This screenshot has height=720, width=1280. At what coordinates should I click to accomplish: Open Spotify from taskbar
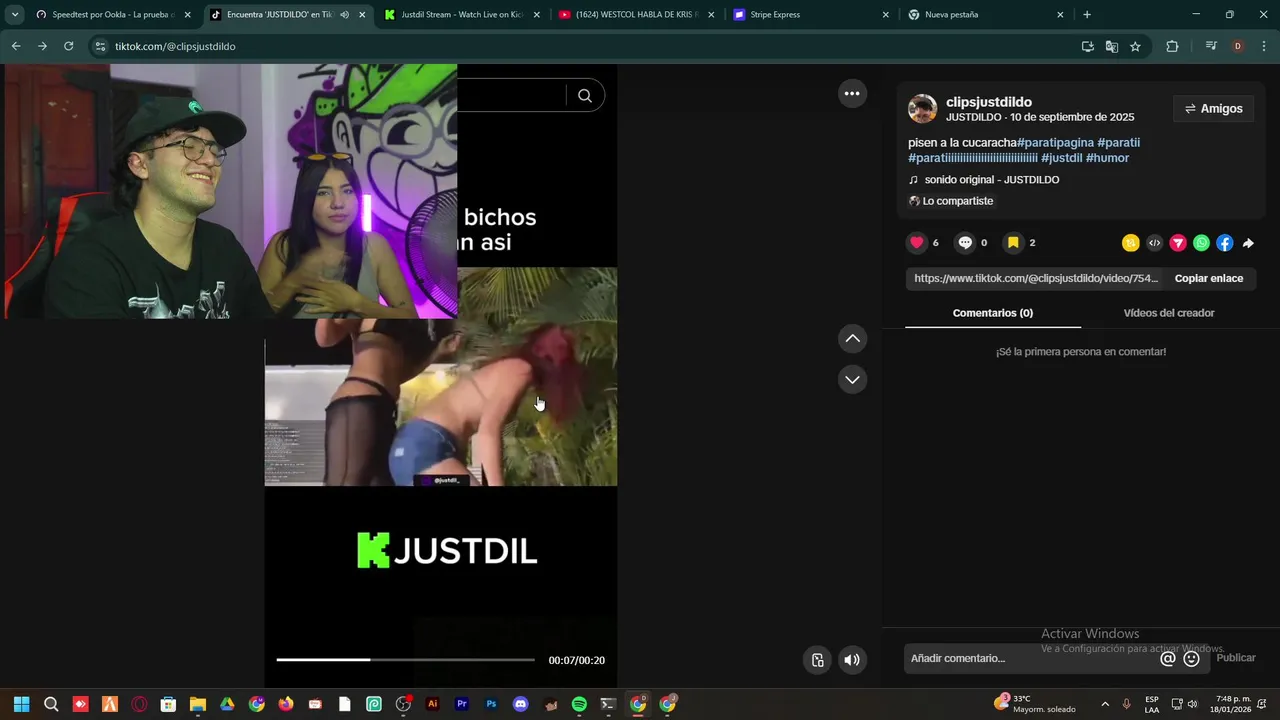(x=579, y=704)
